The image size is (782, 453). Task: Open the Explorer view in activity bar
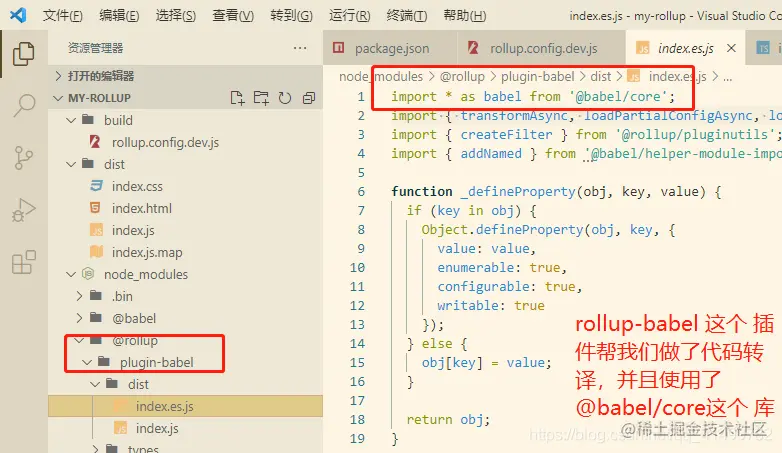(x=23, y=54)
